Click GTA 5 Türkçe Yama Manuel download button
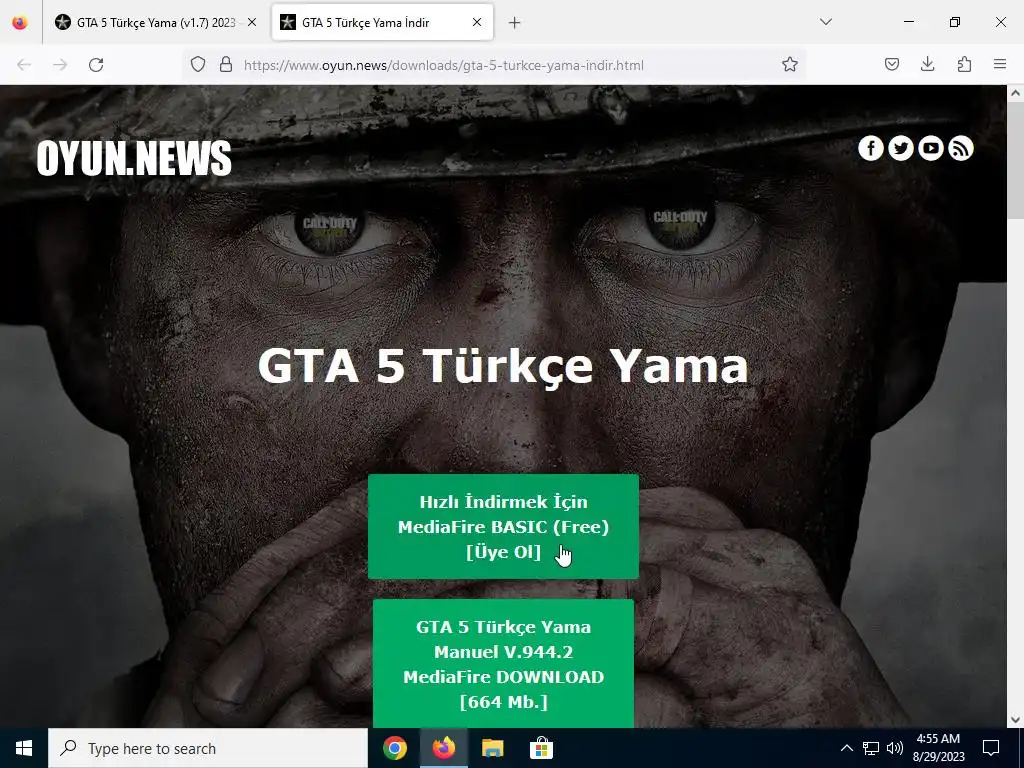The width and height of the screenshot is (1024, 768). pyautogui.click(x=503, y=664)
